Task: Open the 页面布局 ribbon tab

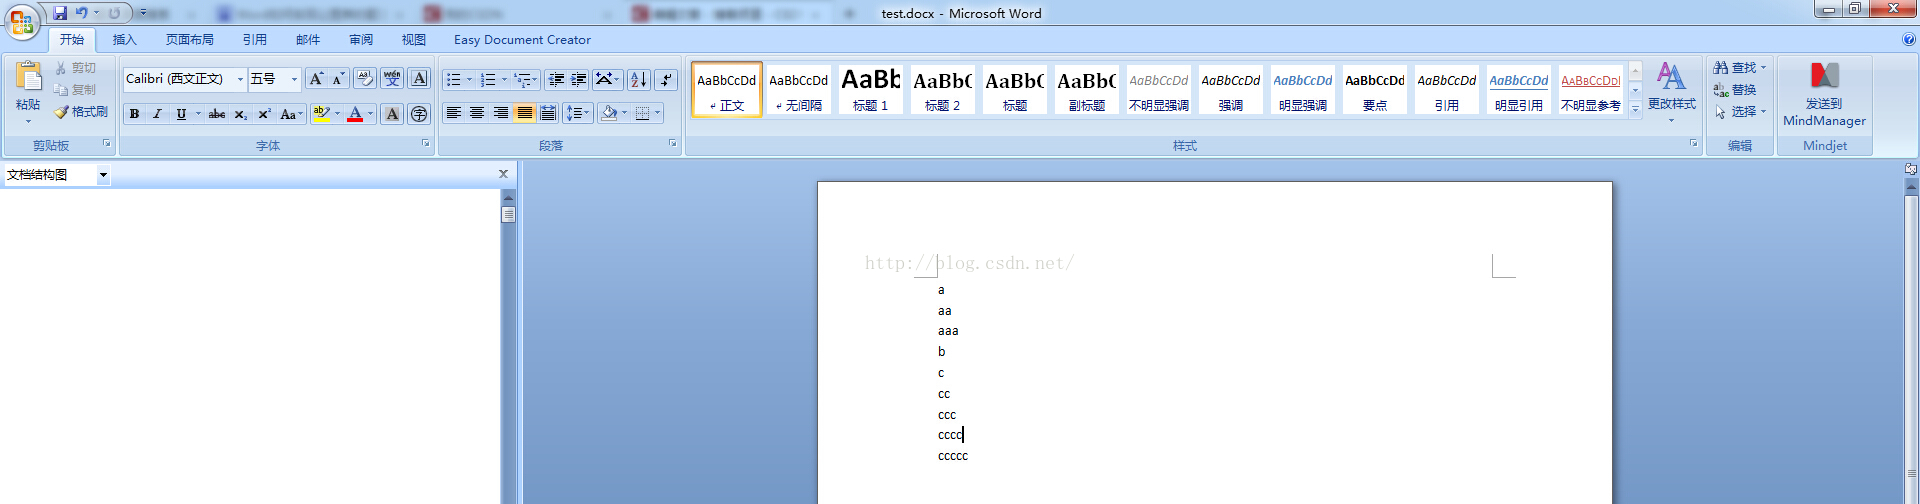Action: pyautogui.click(x=190, y=40)
